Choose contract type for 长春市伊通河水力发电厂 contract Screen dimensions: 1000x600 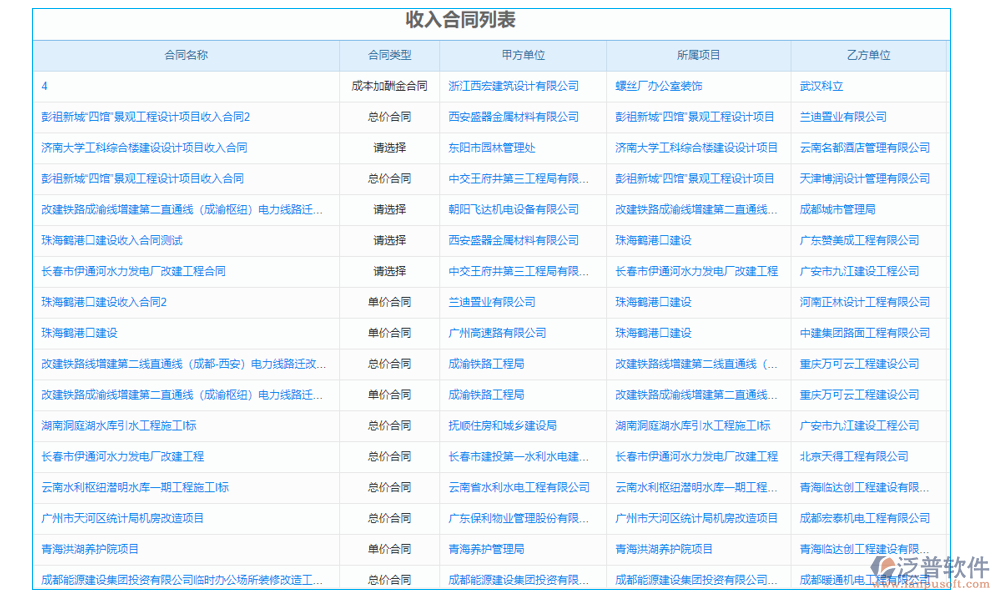[390, 271]
